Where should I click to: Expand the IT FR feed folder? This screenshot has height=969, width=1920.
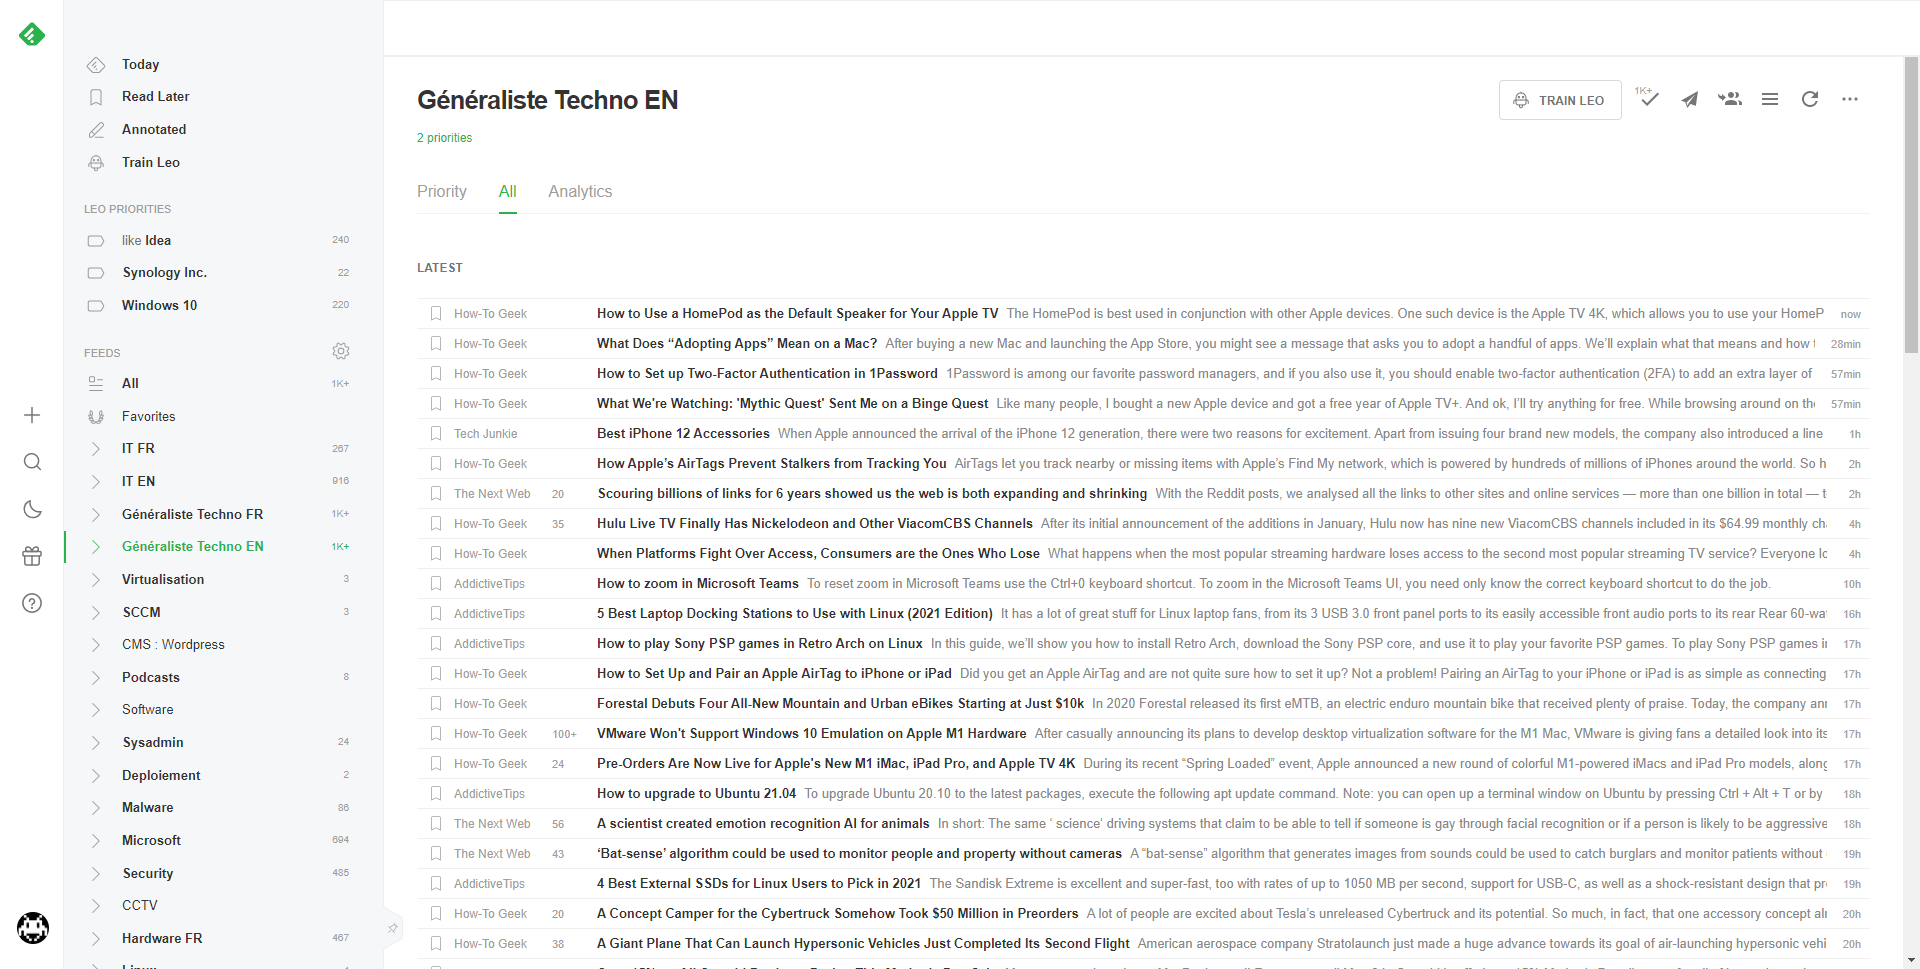[96, 448]
